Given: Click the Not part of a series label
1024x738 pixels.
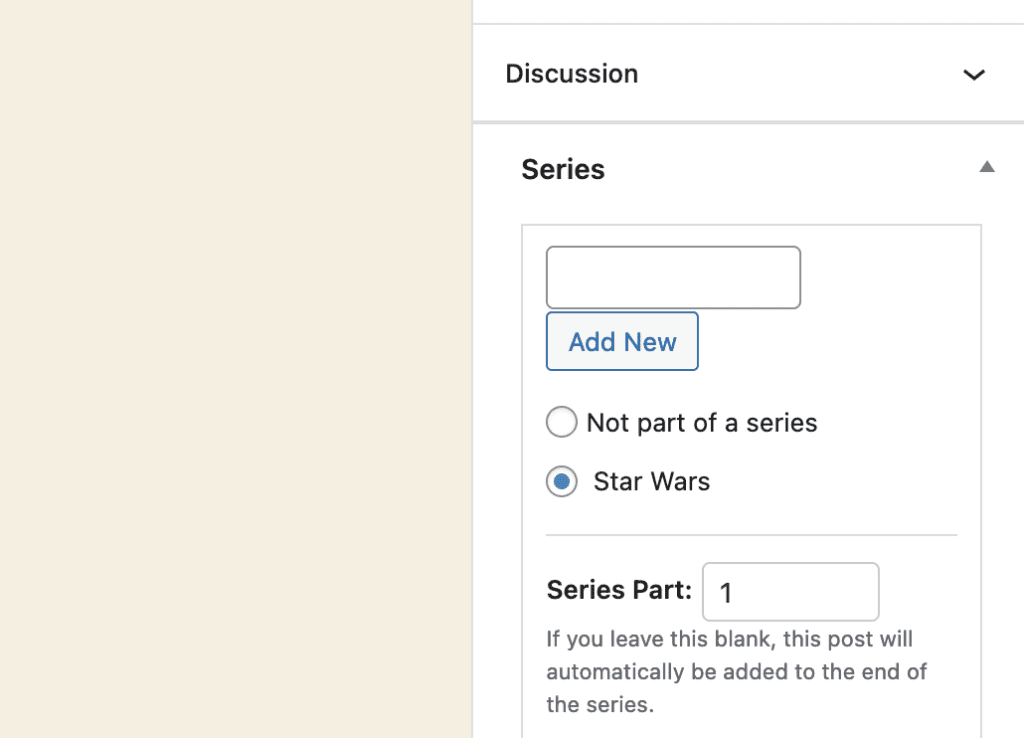Looking at the screenshot, I should (702, 422).
